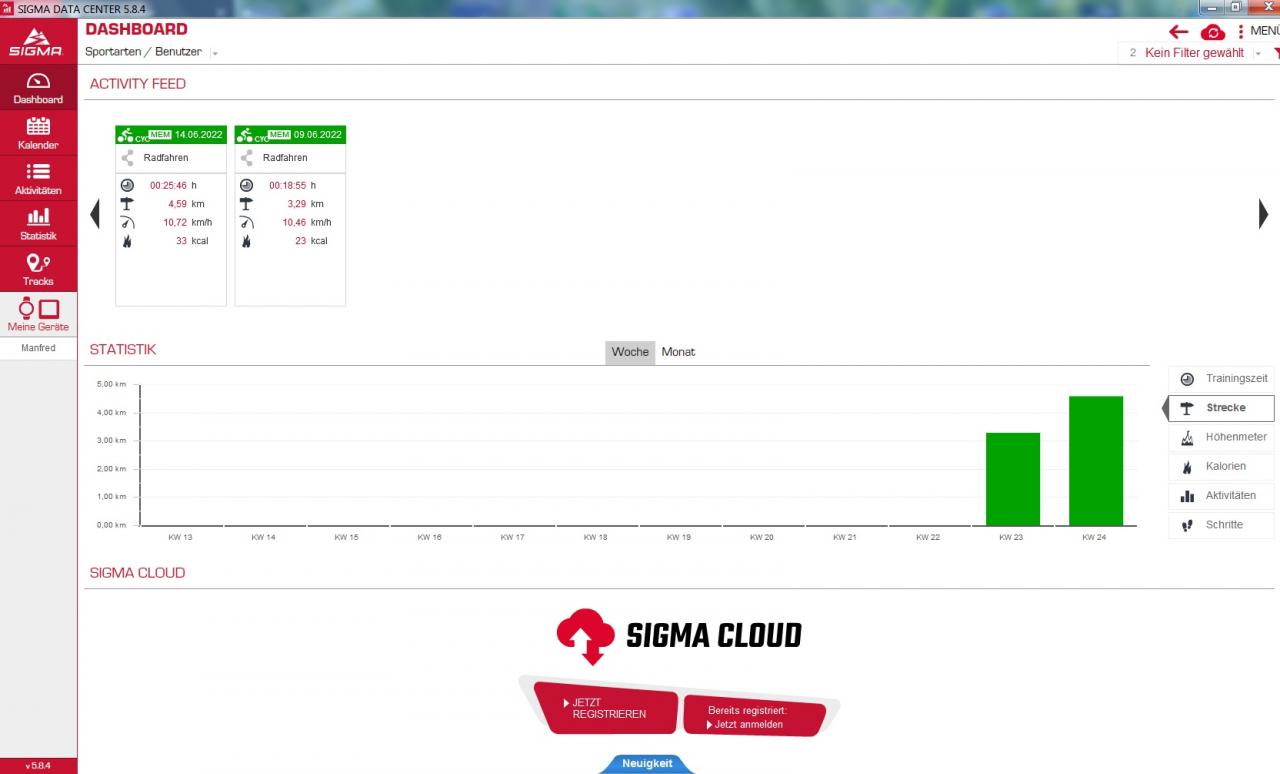Open Meine Geräte devices section
The image size is (1280, 774).
(38, 314)
